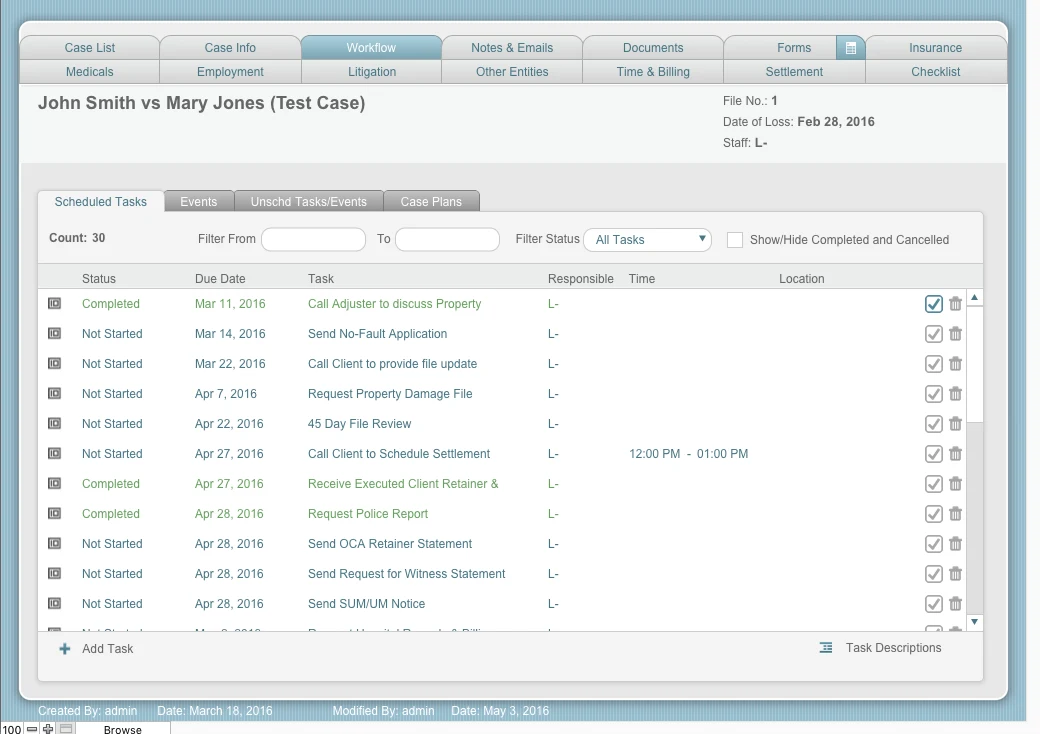Mark Send No-Fault Application as completed
Image resolution: width=1040 pixels, height=734 pixels.
[933, 334]
